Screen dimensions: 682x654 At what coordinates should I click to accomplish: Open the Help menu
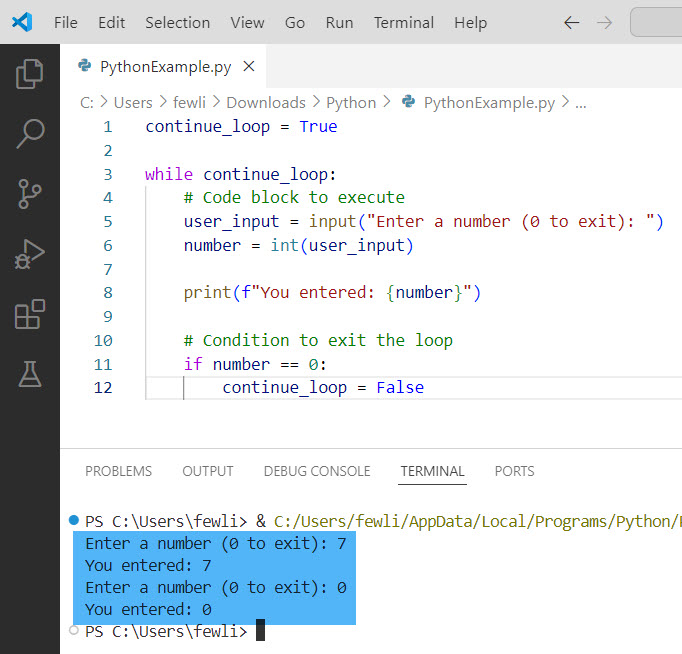(470, 23)
